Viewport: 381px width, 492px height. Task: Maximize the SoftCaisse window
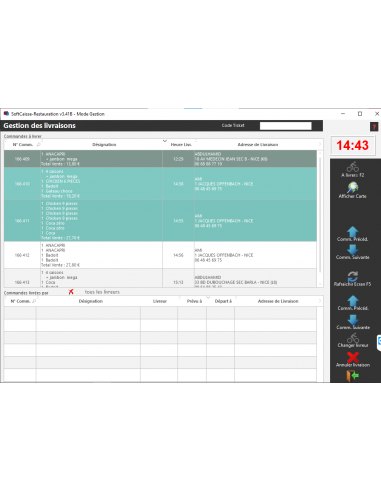(360, 114)
